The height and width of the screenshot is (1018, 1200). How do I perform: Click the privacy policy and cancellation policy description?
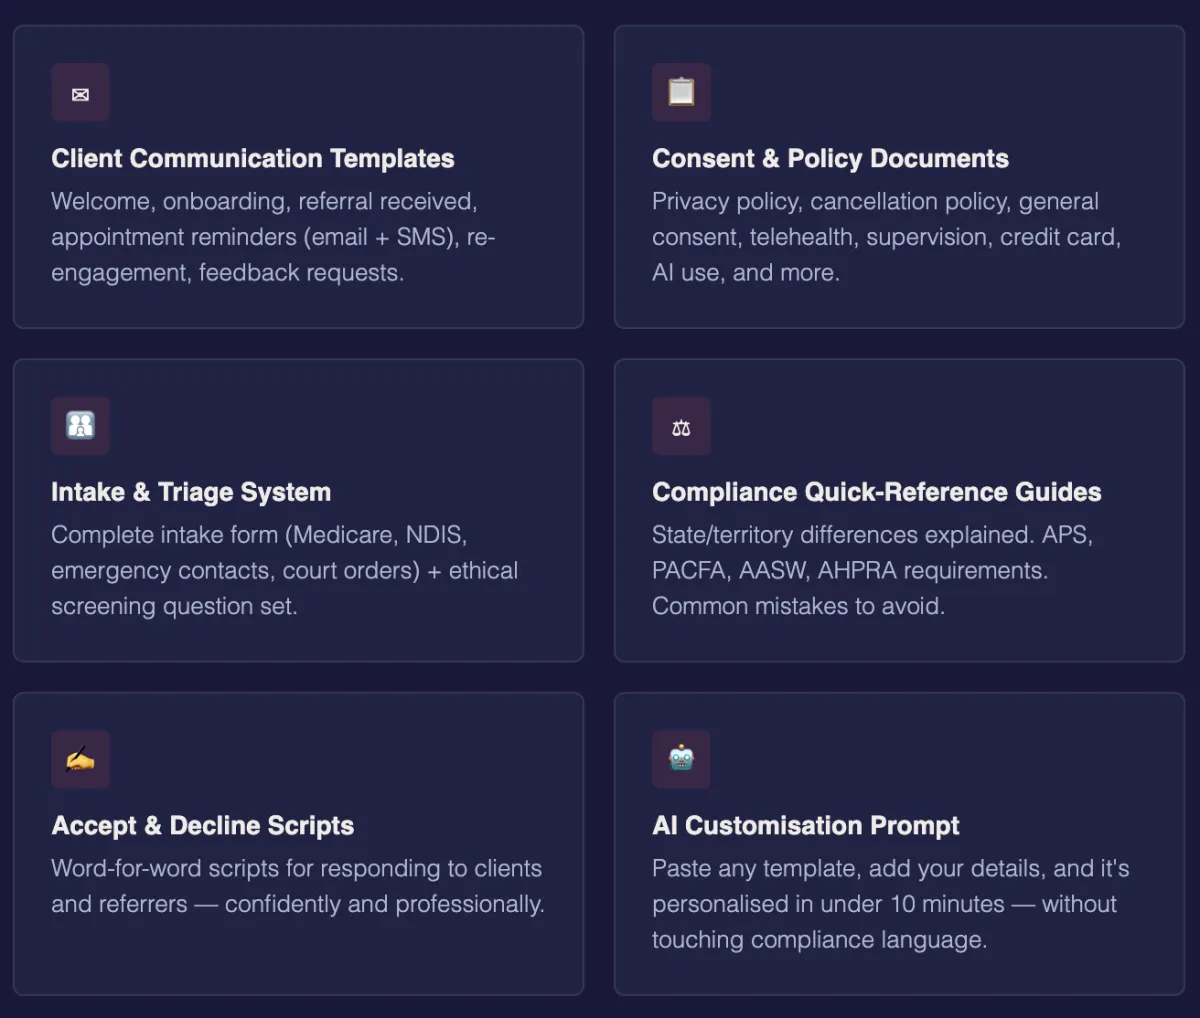886,237
